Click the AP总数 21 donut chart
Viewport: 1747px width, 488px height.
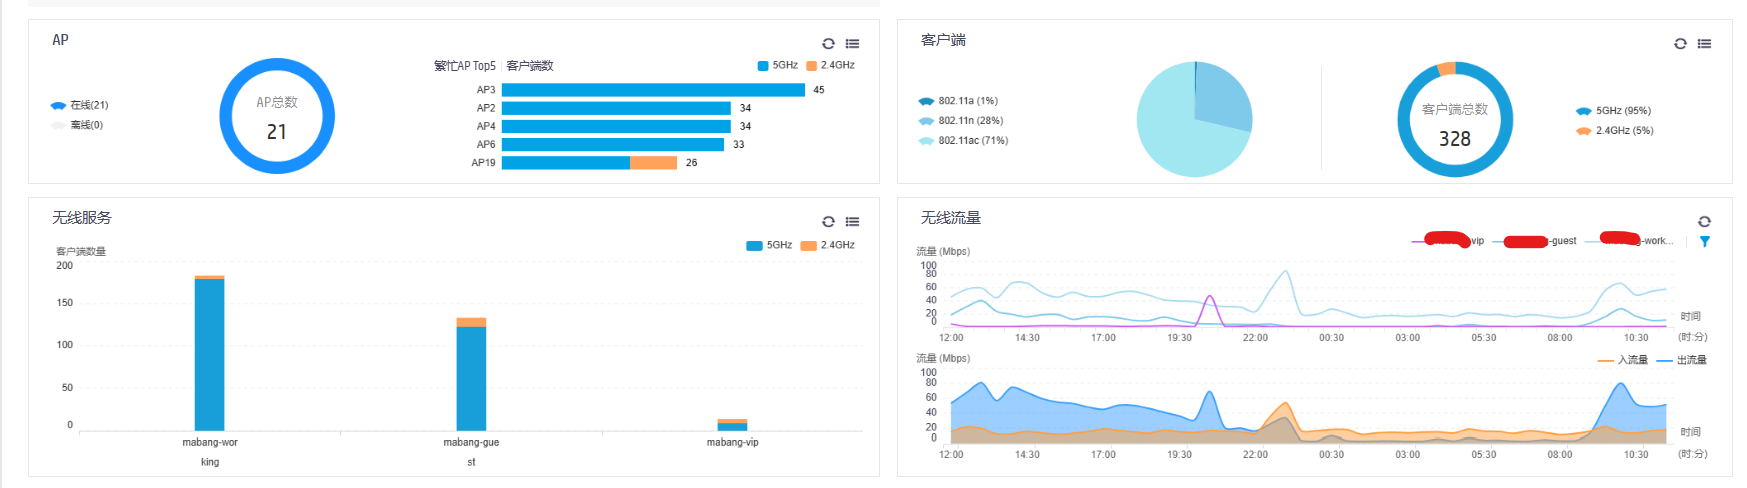pyautogui.click(x=277, y=116)
